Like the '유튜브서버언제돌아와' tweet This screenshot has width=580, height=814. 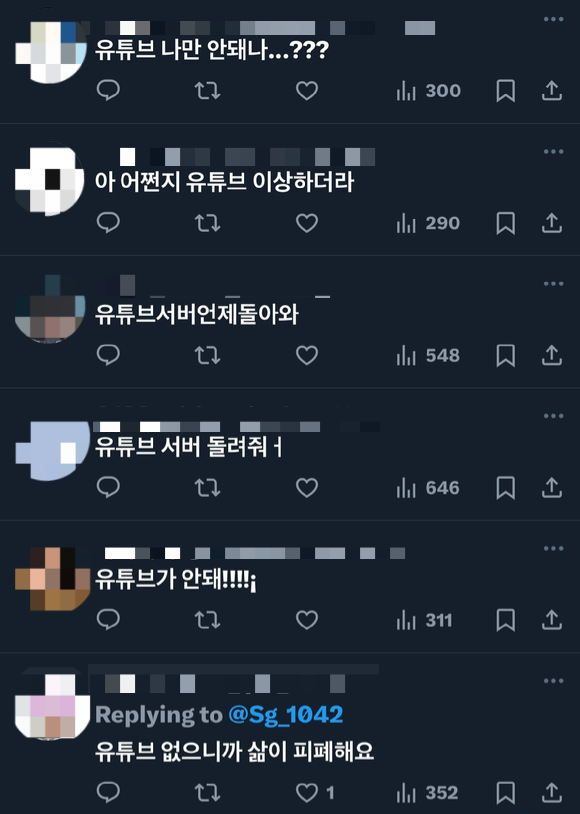307,356
